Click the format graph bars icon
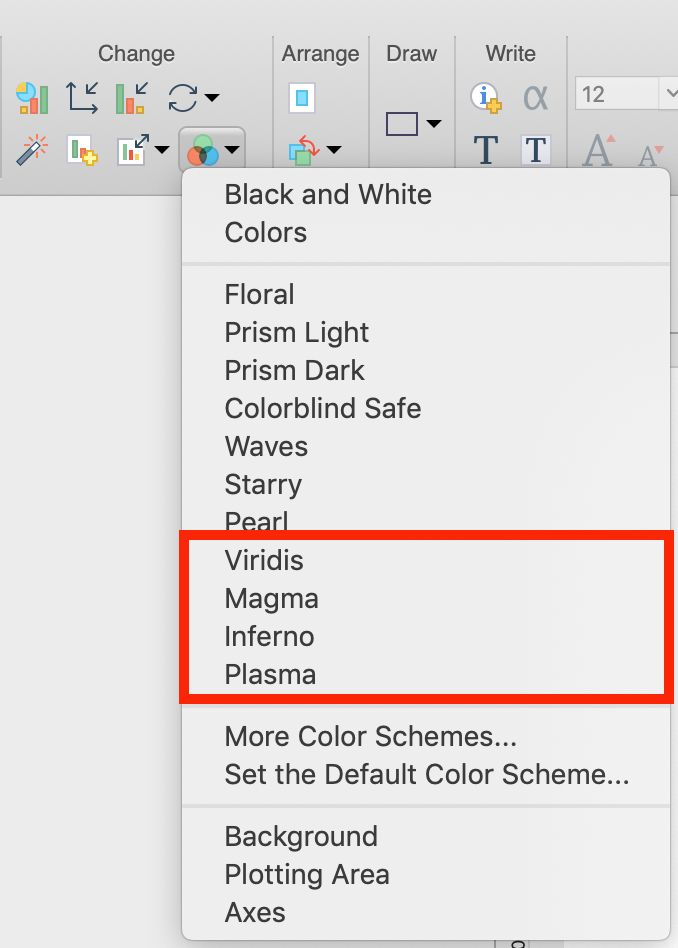This screenshot has width=678, height=948. point(130,98)
